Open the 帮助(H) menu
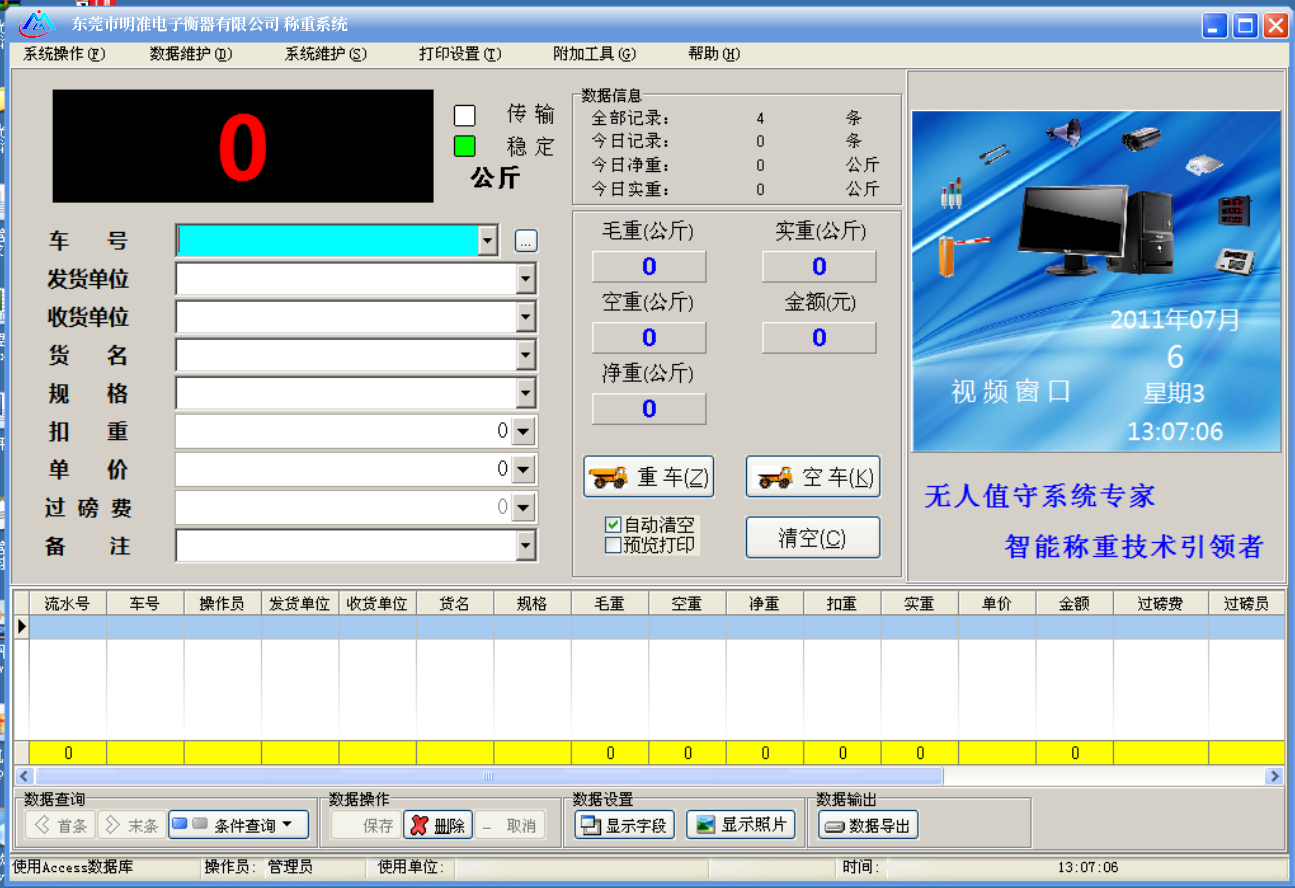Viewport: 1295px width, 888px height. point(714,54)
